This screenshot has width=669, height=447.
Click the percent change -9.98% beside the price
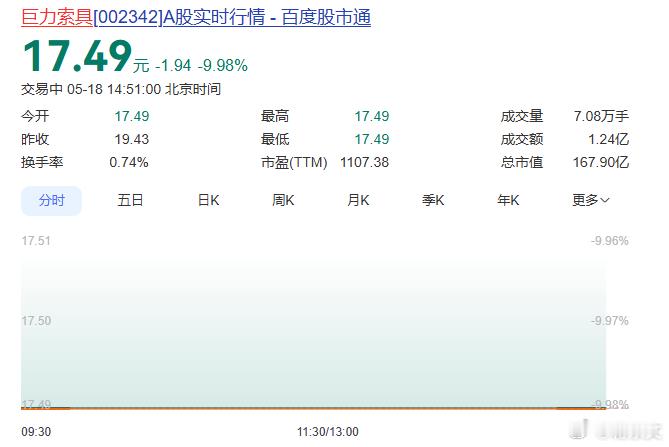tap(222, 66)
